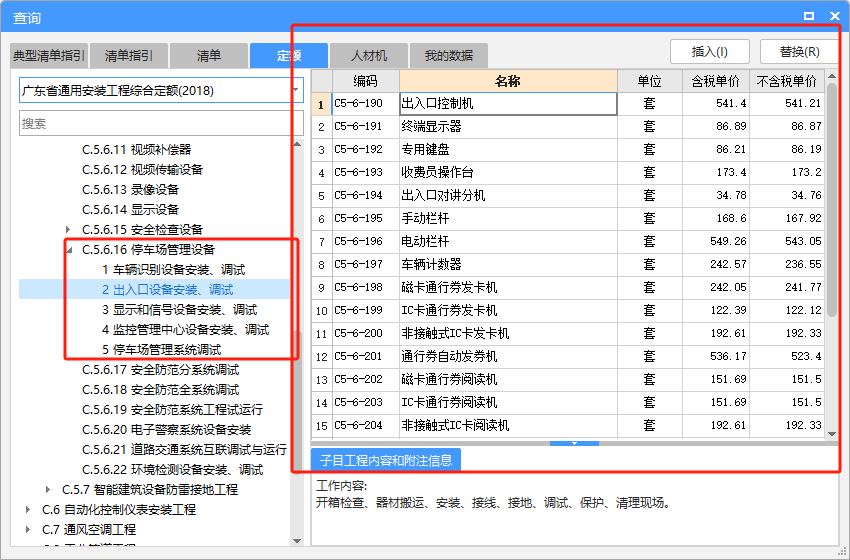Select C.5.6.20 电子警察系统设备安装
This screenshot has width=850, height=560.
pos(166,430)
